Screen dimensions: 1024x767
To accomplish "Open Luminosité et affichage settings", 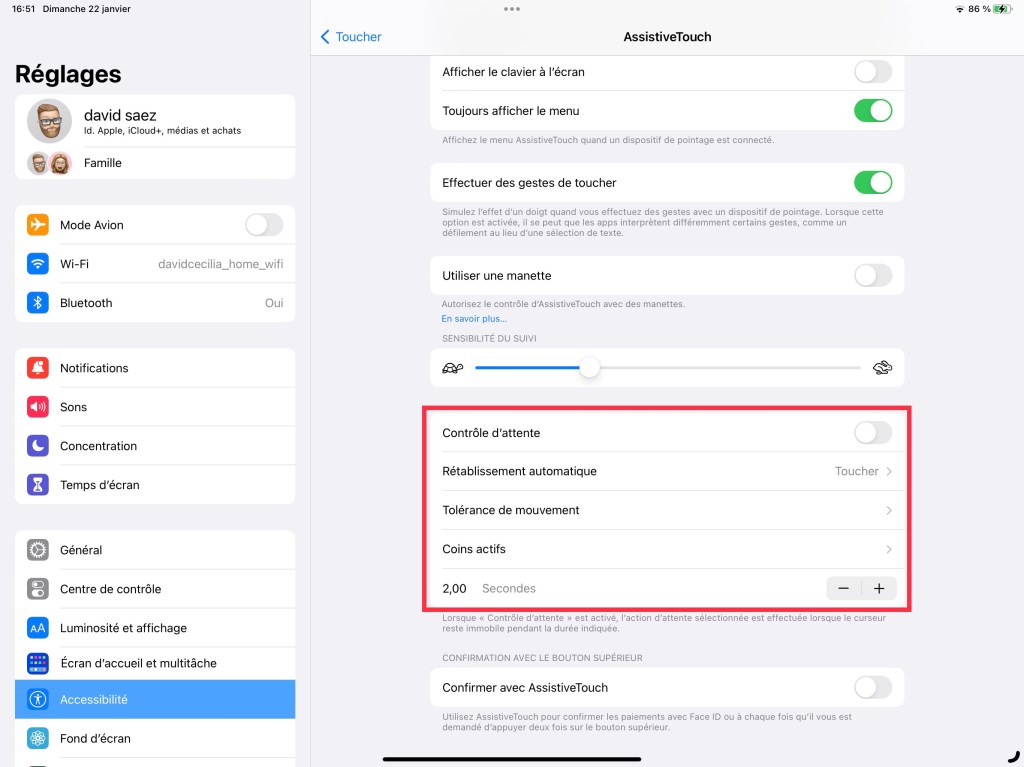I will pos(155,628).
